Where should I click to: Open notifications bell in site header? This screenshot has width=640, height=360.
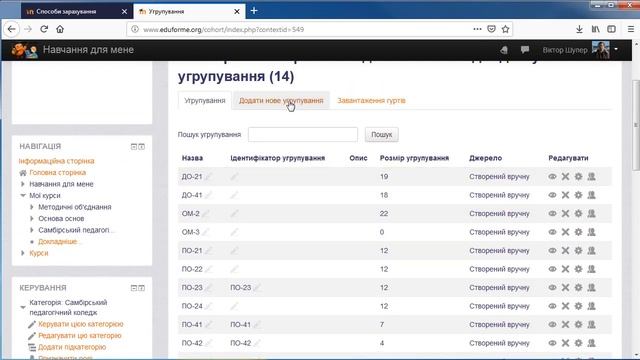coord(504,50)
